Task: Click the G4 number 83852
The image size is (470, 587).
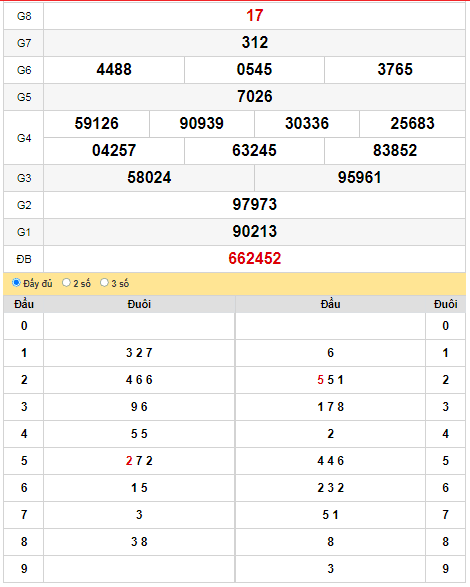Action: pos(395,150)
